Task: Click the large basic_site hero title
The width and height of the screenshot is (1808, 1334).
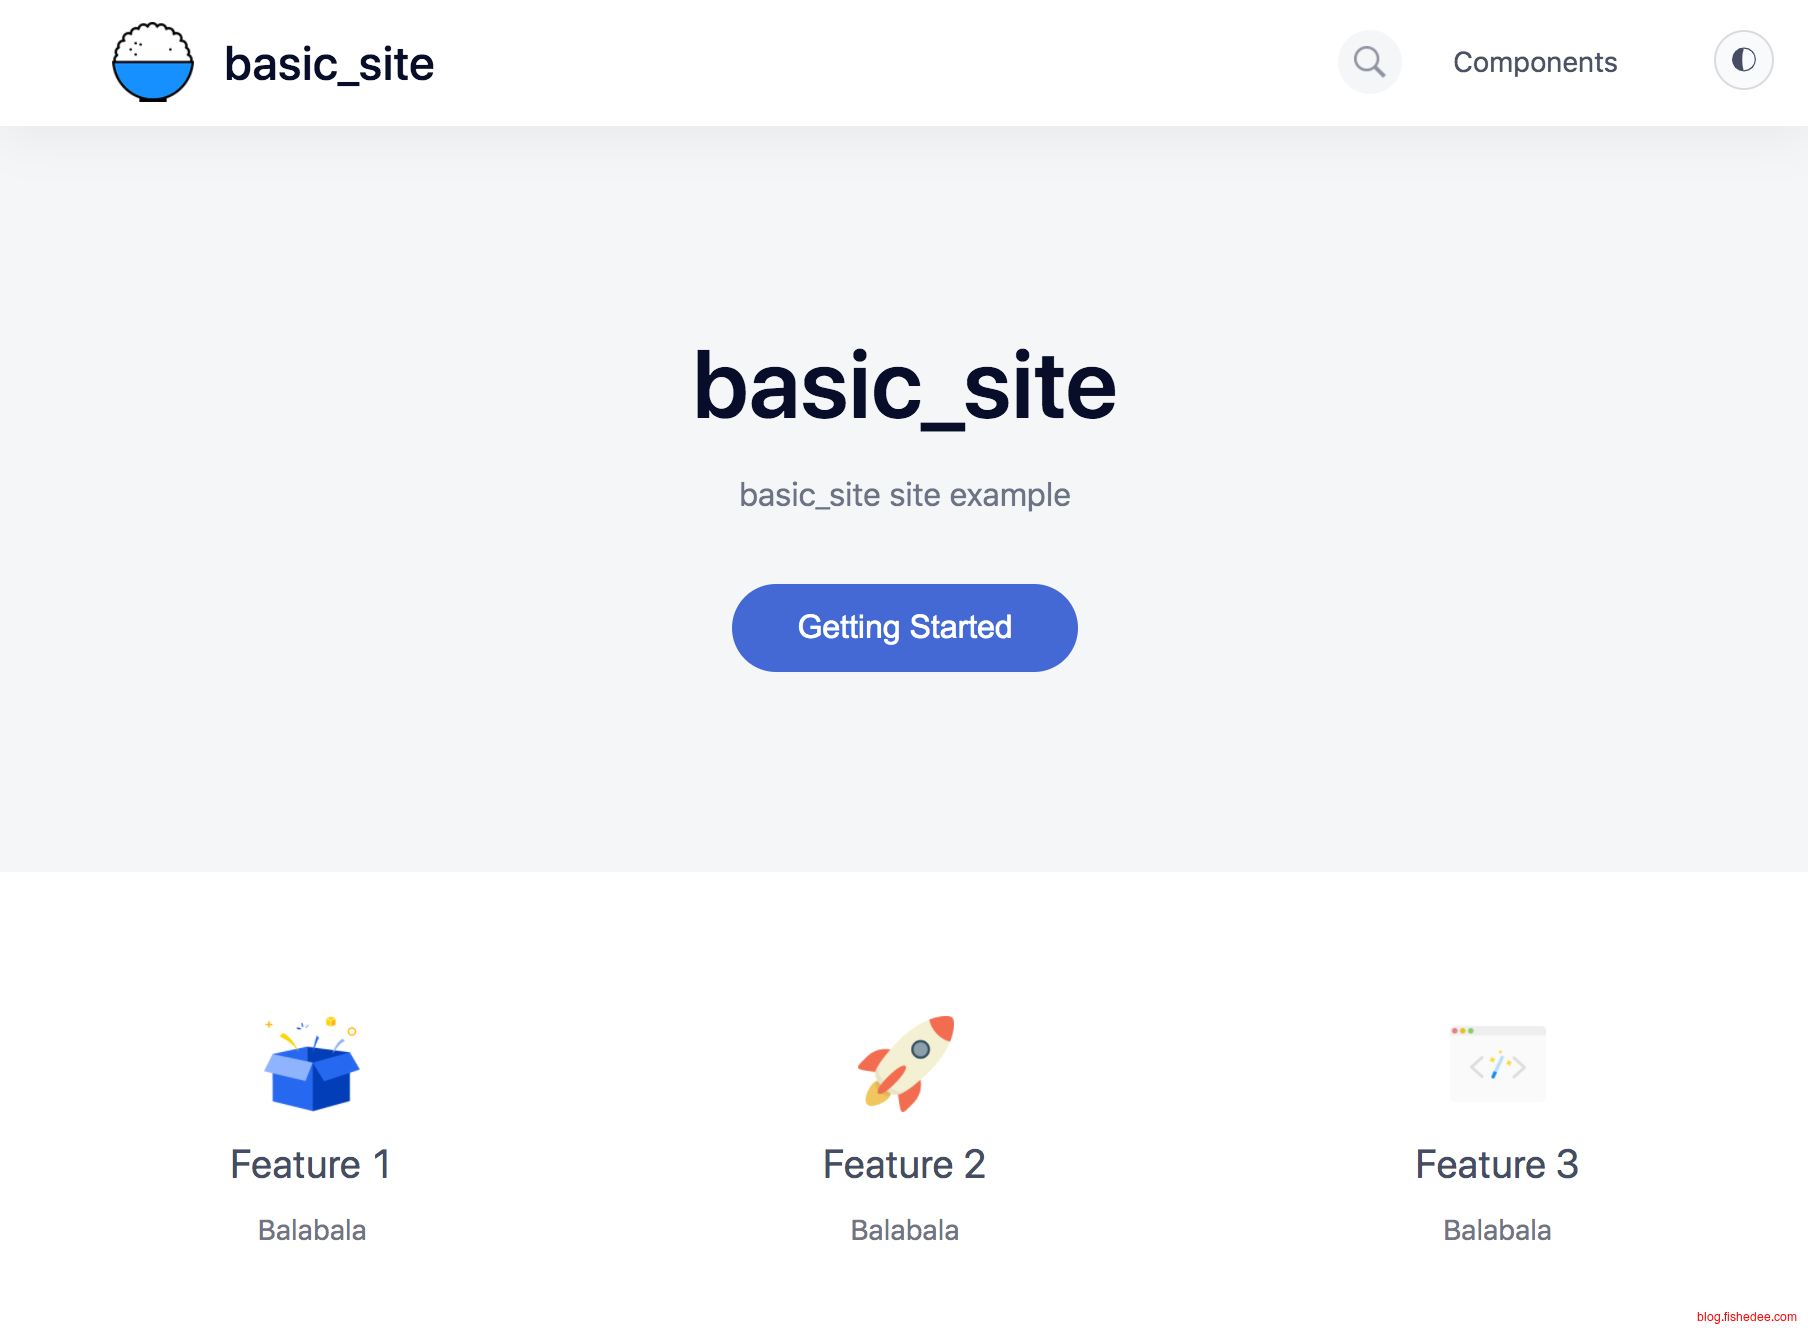Action: click(904, 386)
